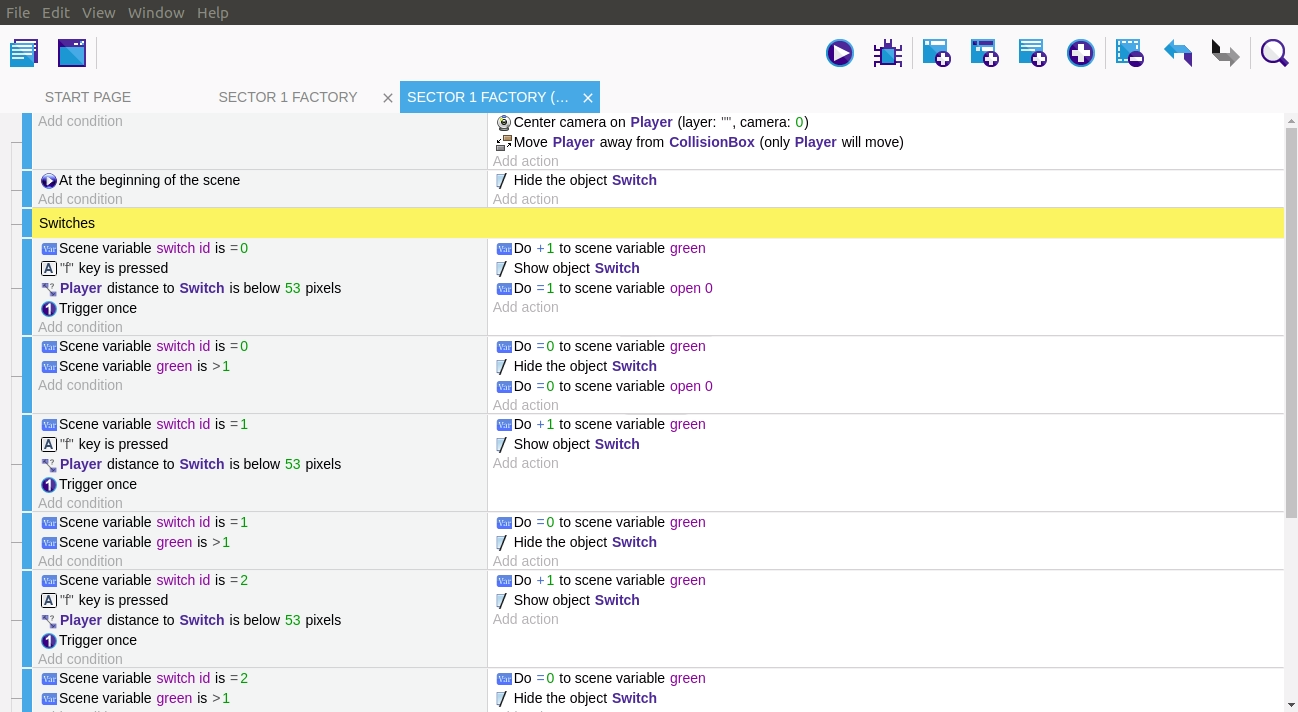Remove the selected event with the minus icon
The image size is (1298, 712).
[x=1129, y=53]
